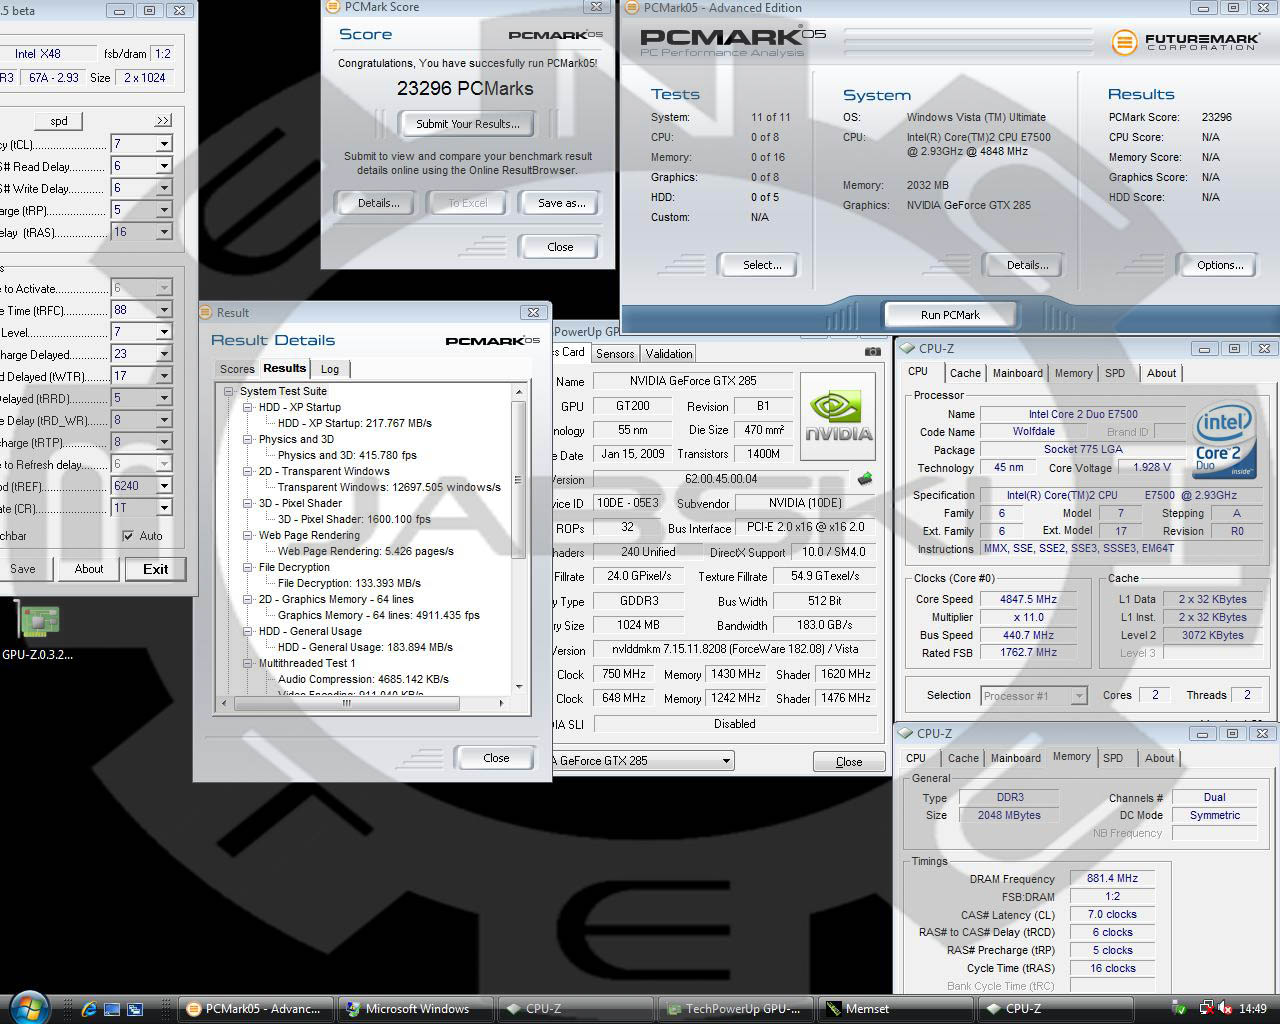1280x1024 pixels.
Task: Collapse the Multithreaded Test 1 node
Action: (248, 664)
